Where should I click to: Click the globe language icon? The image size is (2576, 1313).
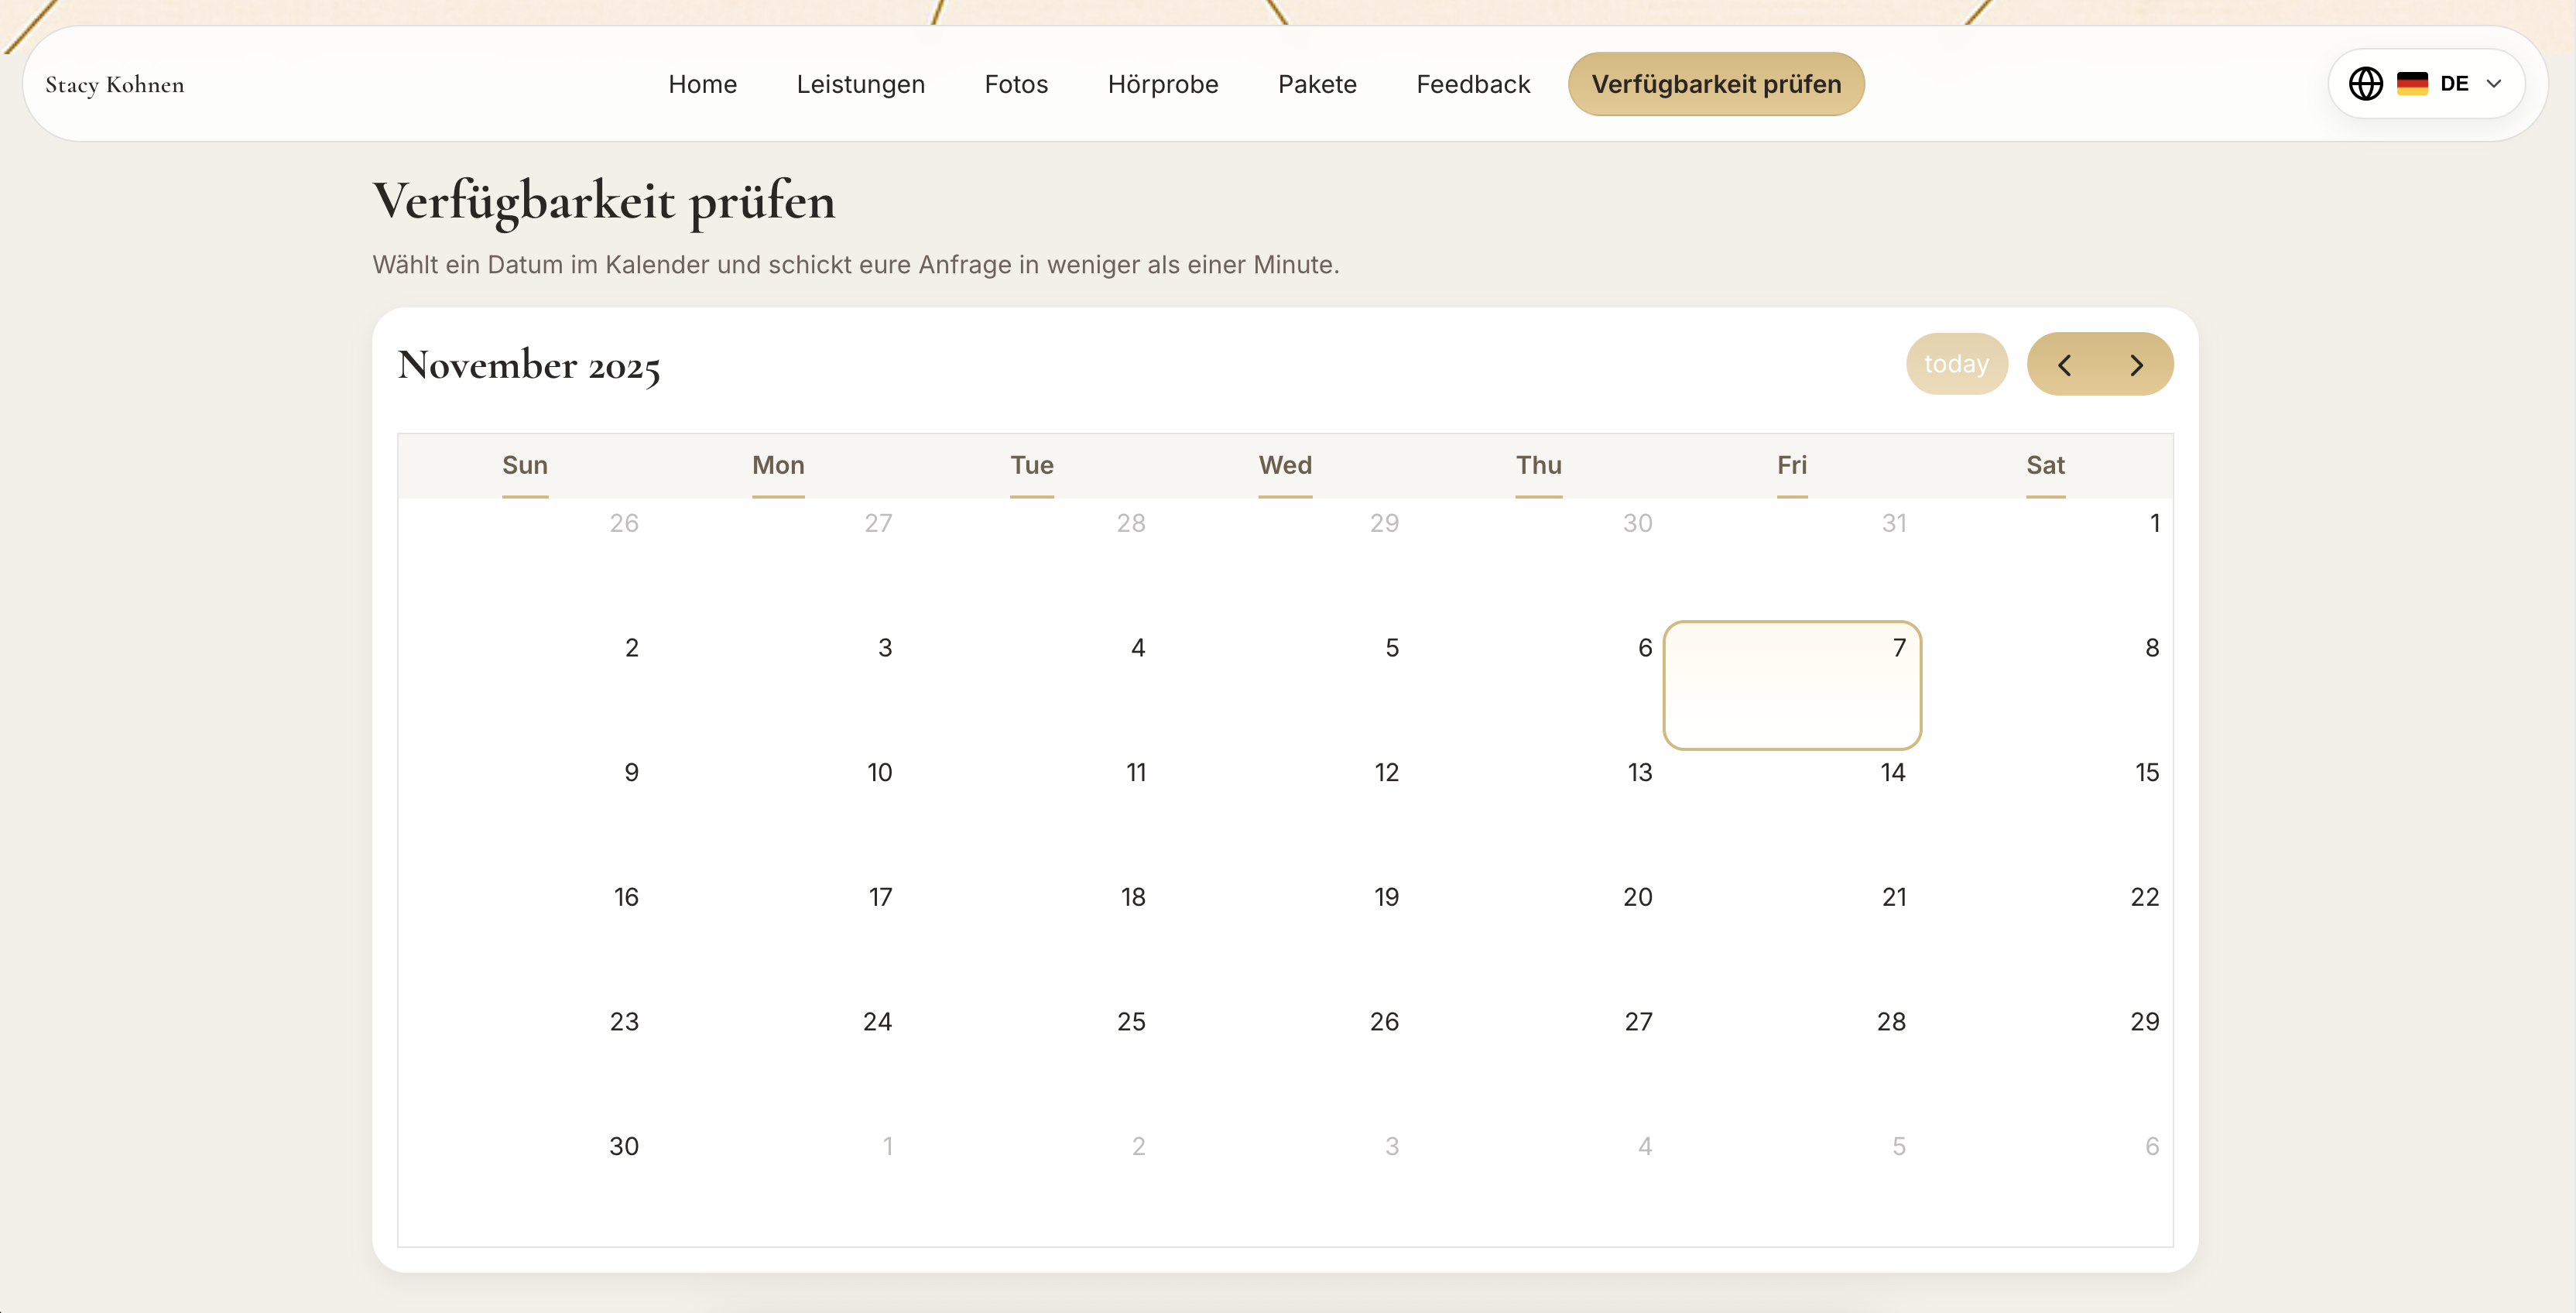[2365, 83]
